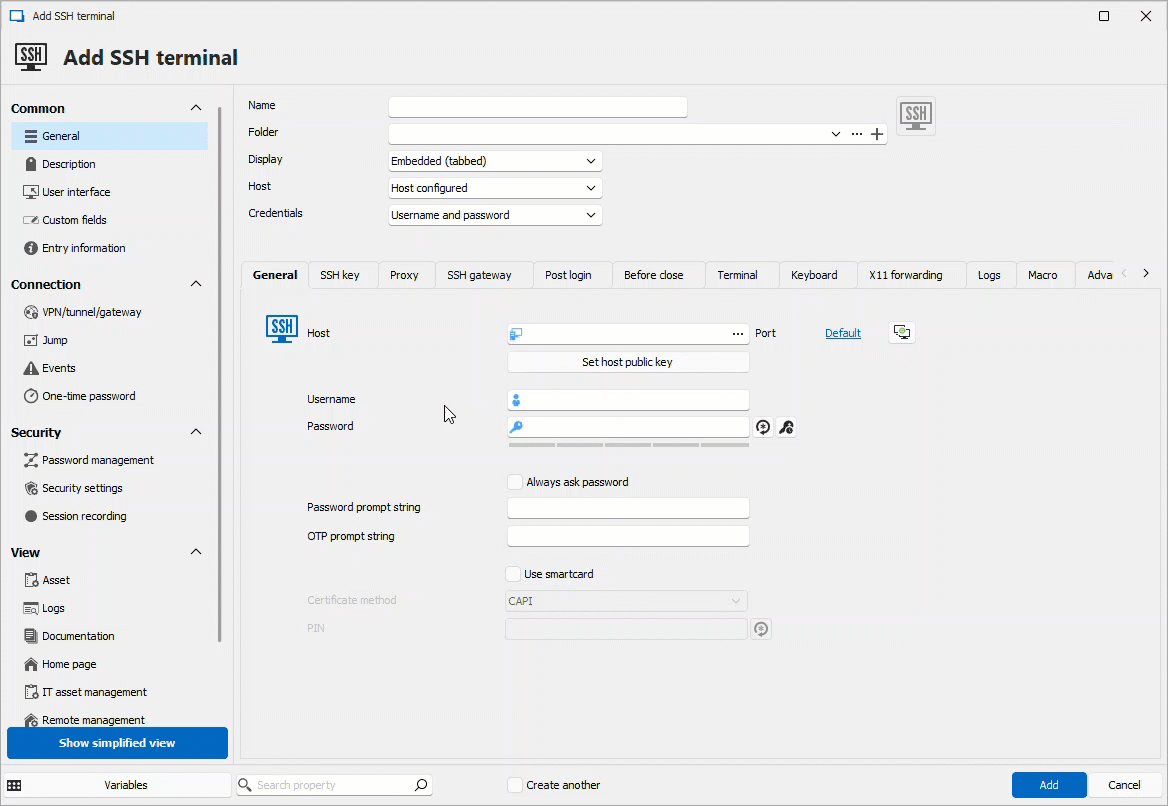
Task: Open the variables grid icon at bottom left
Action: click(x=14, y=785)
